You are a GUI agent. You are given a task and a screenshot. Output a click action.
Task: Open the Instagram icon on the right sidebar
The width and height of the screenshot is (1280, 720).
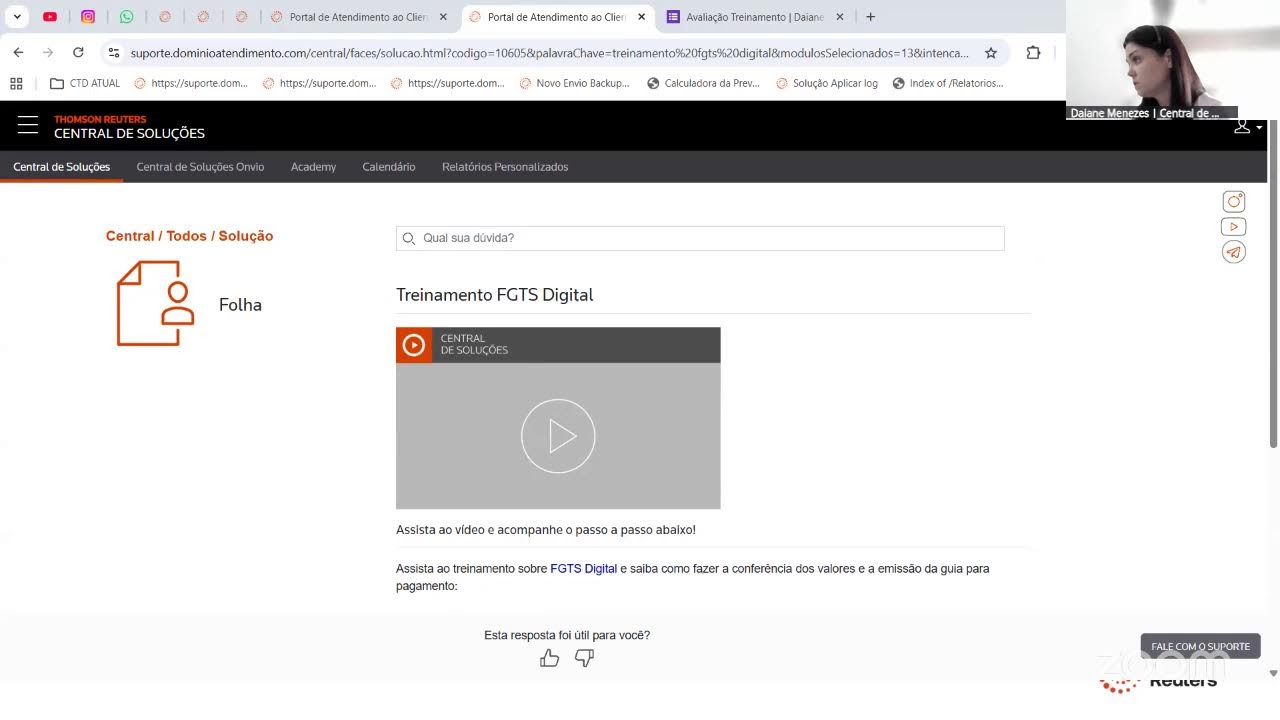coord(1234,201)
